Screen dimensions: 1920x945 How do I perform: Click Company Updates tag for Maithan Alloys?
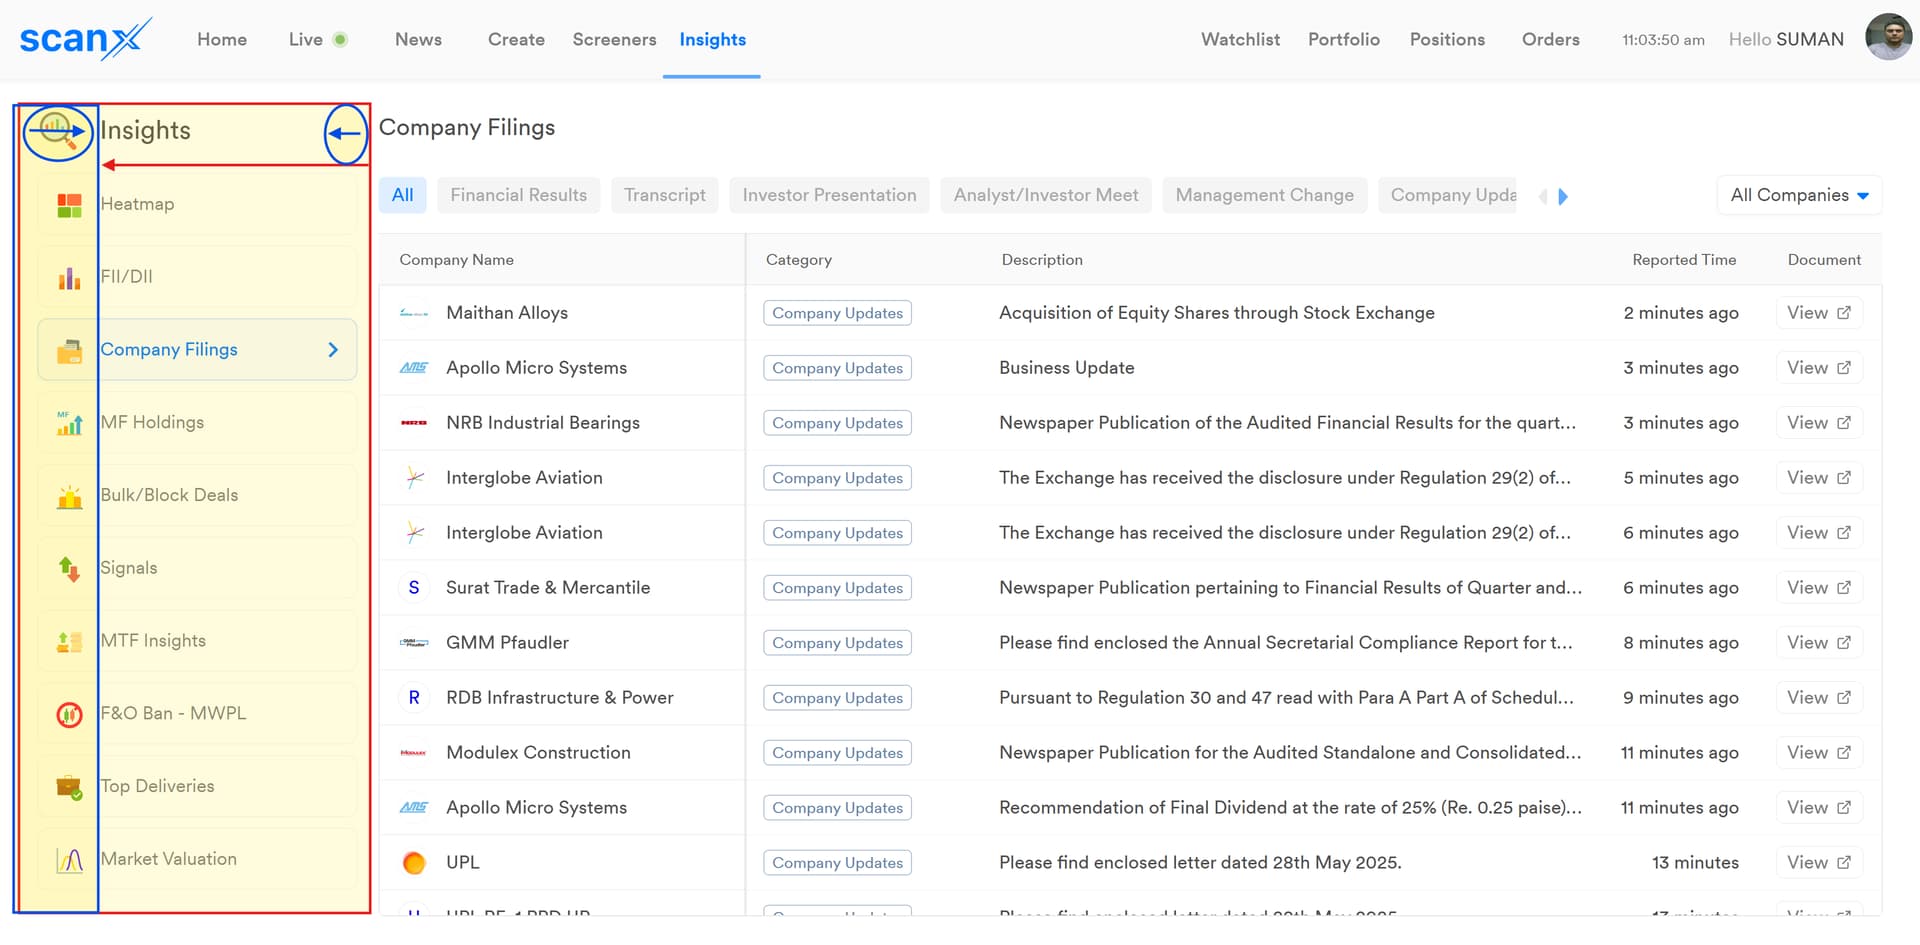[x=837, y=313]
